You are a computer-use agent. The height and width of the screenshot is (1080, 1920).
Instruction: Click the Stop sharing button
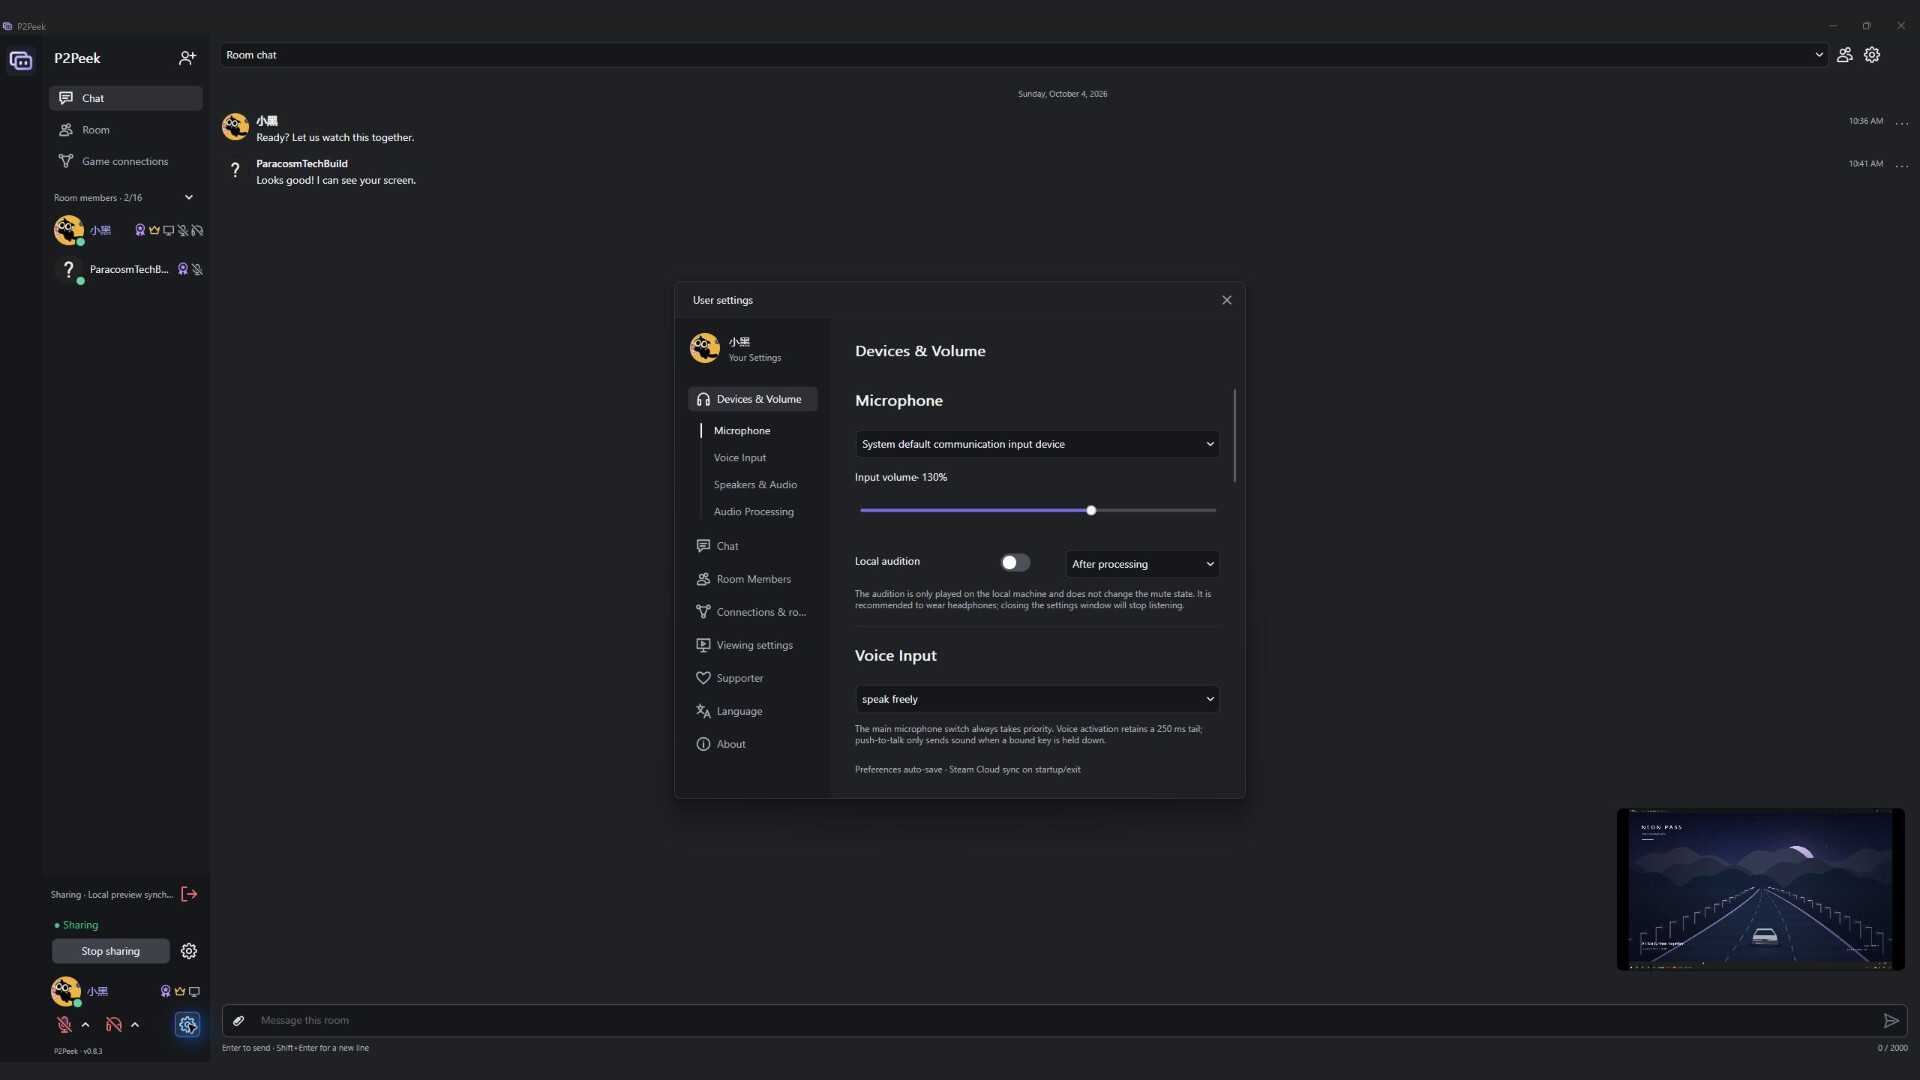[111, 951]
